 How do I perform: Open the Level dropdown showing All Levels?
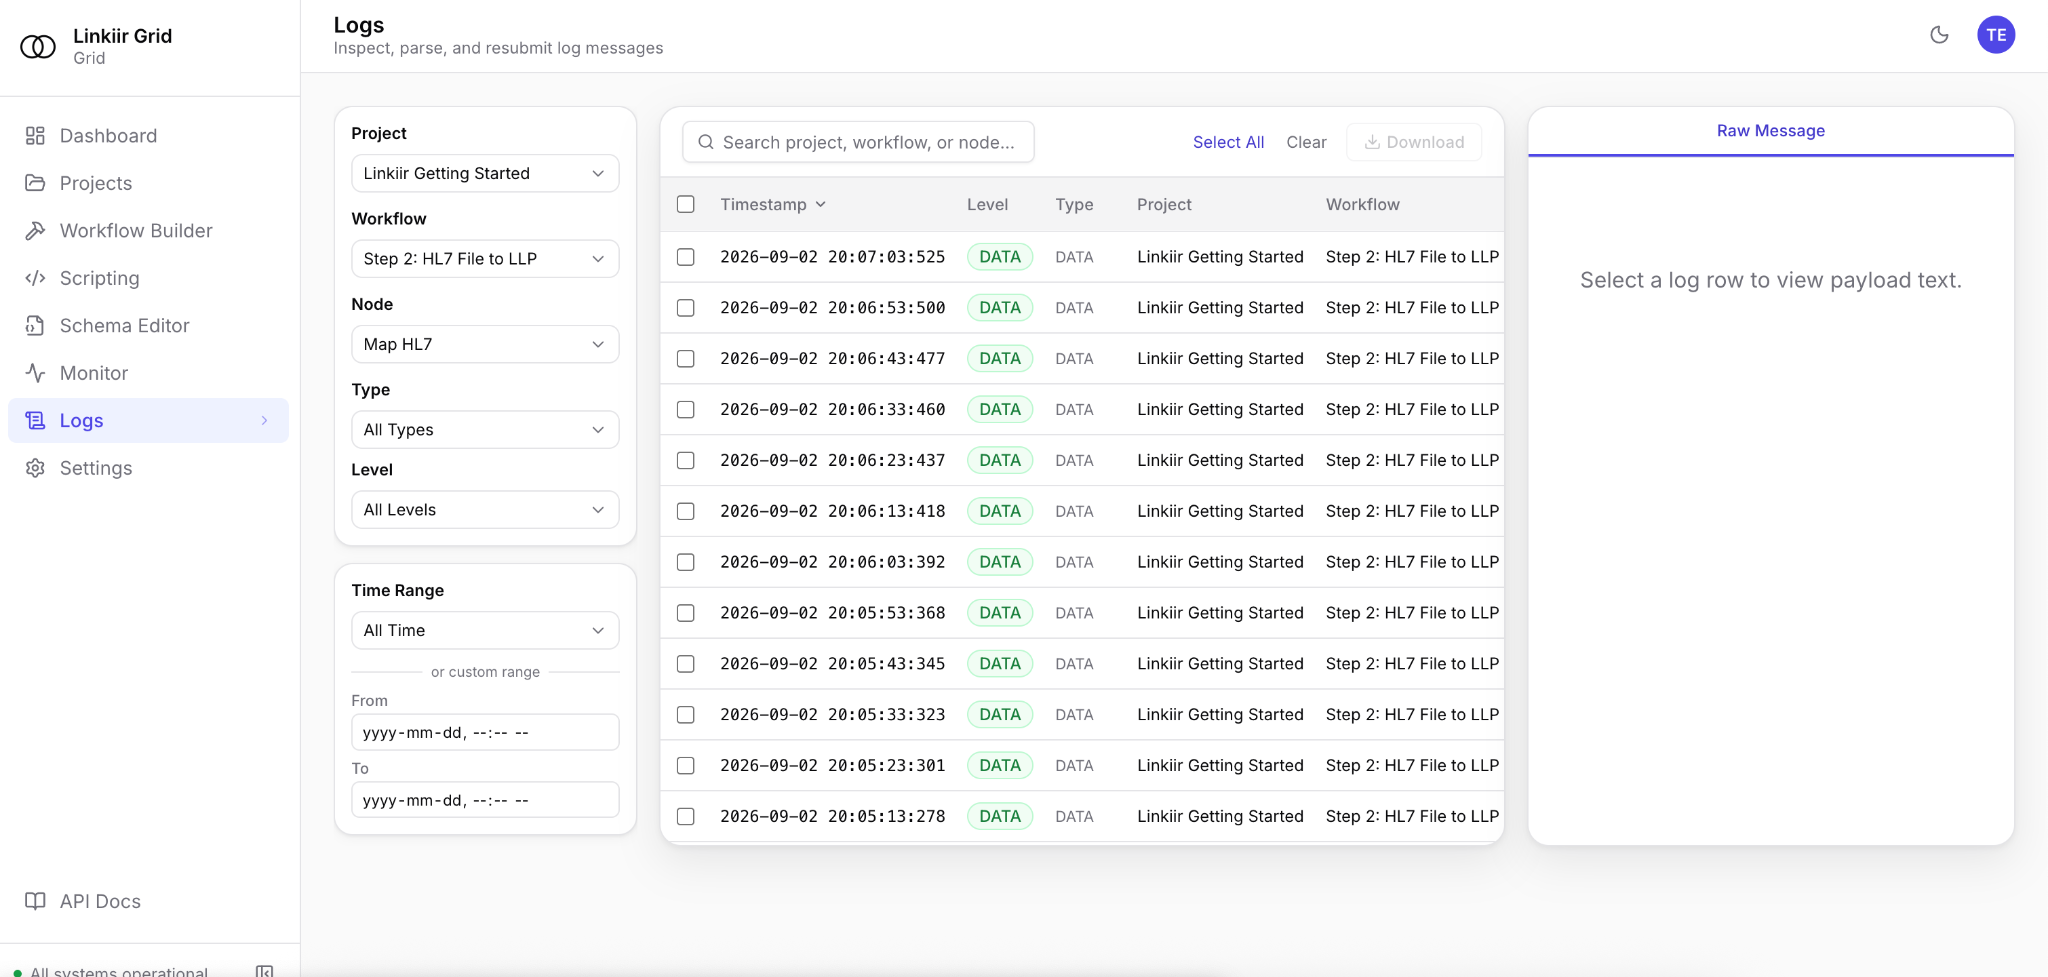click(x=485, y=510)
